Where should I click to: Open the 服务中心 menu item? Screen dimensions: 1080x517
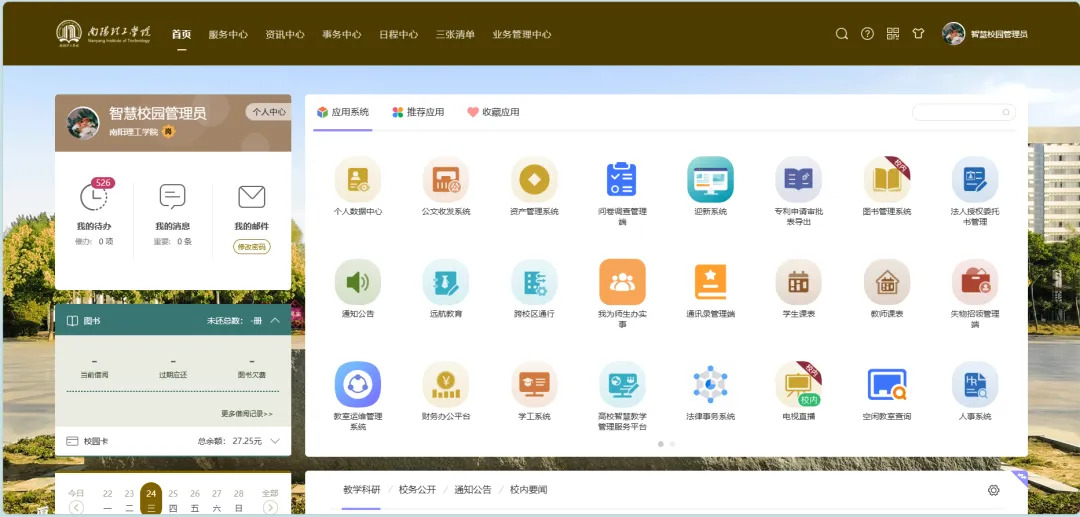228,35
